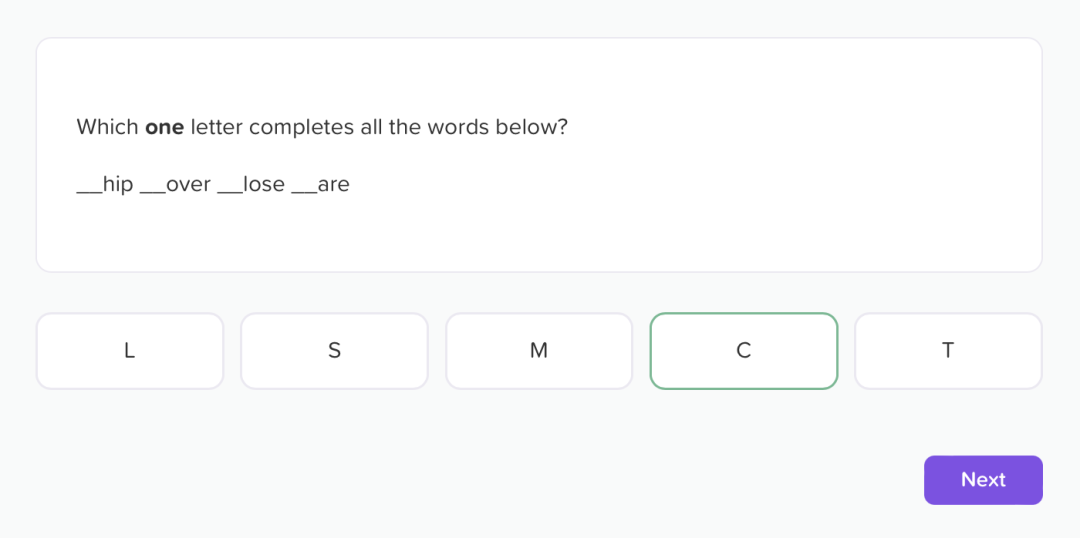Click the incomplete word "__are"

pos(321,185)
